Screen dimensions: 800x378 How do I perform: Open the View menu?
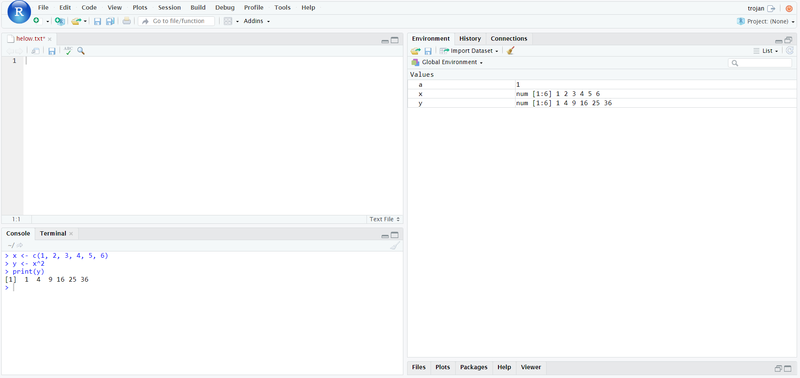115,8
